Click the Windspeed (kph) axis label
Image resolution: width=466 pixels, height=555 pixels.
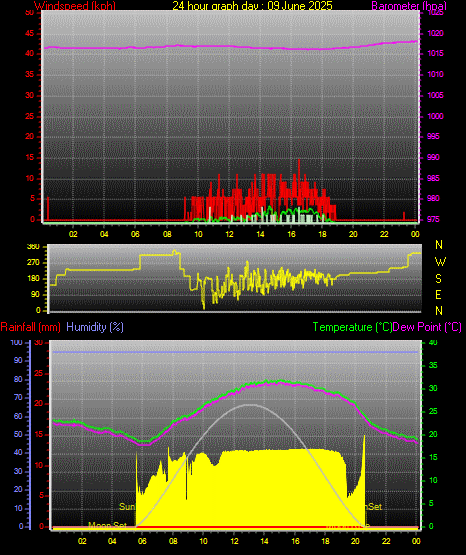75,5
